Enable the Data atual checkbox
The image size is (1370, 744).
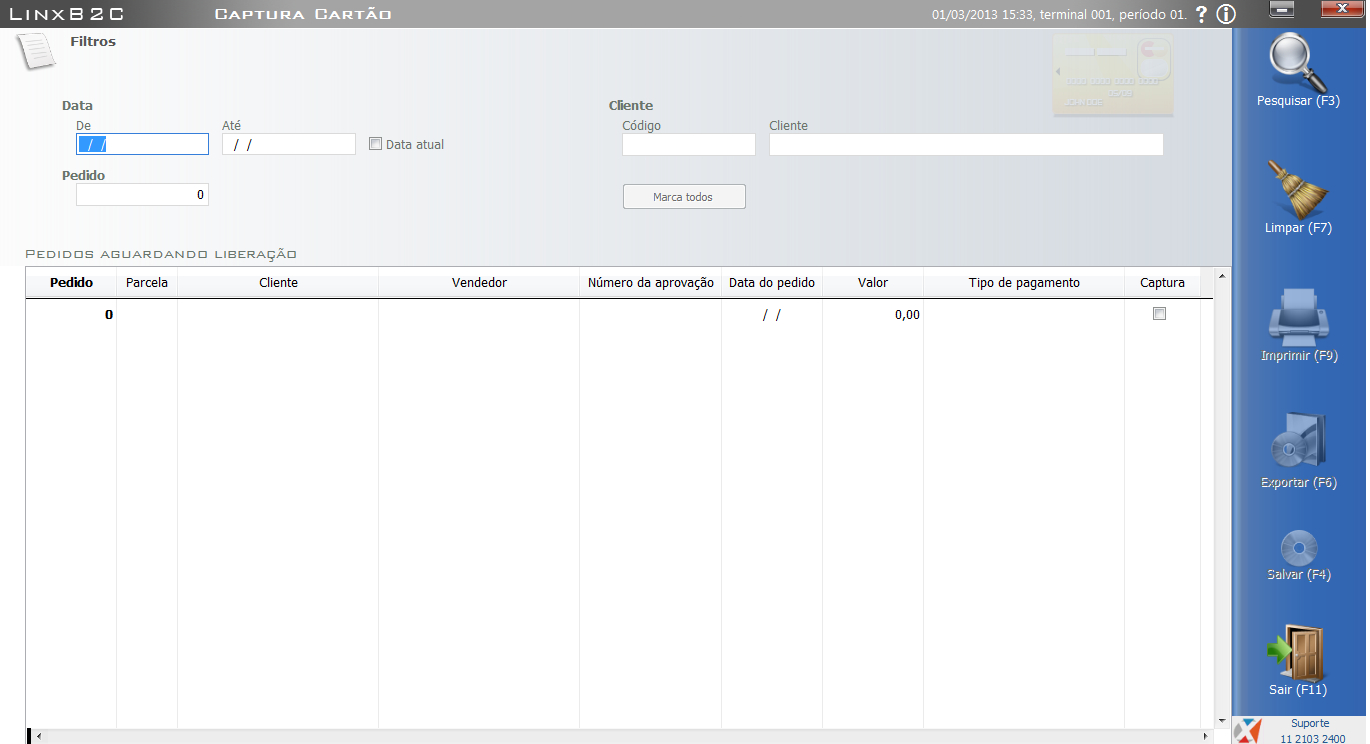375,144
